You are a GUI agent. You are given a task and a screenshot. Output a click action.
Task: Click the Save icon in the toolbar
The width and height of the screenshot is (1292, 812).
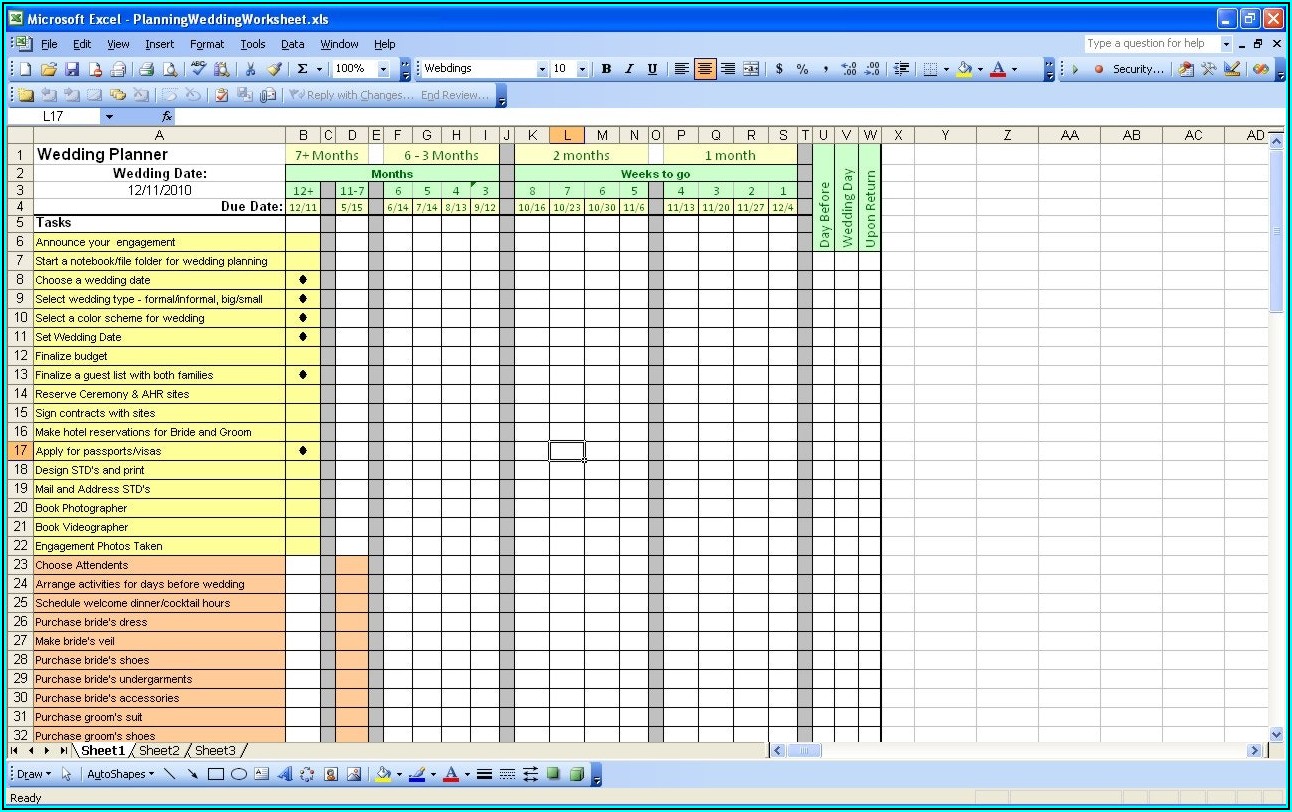coord(72,69)
